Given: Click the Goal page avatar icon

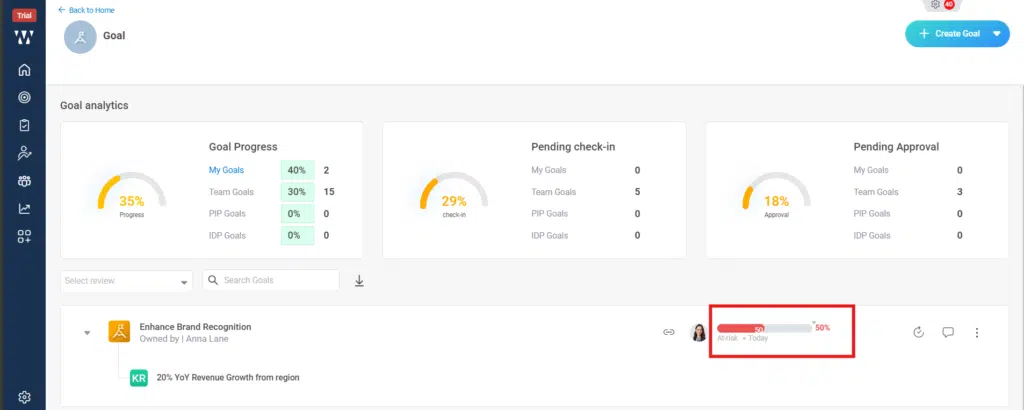Looking at the screenshot, I should click(x=80, y=37).
